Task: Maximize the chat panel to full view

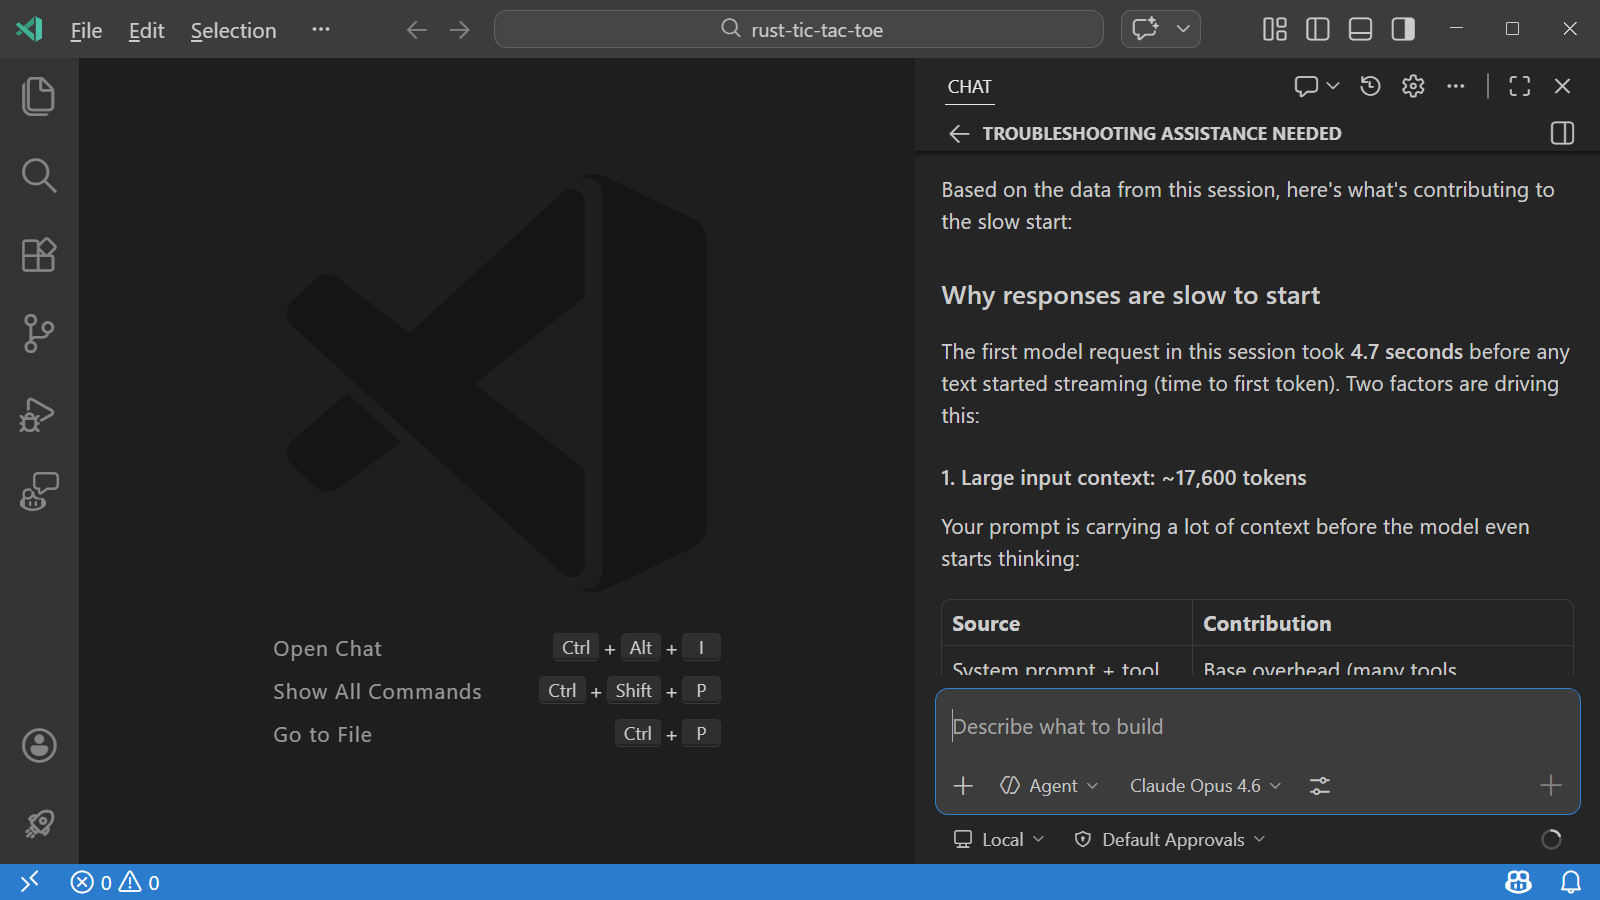Action: [x=1518, y=86]
